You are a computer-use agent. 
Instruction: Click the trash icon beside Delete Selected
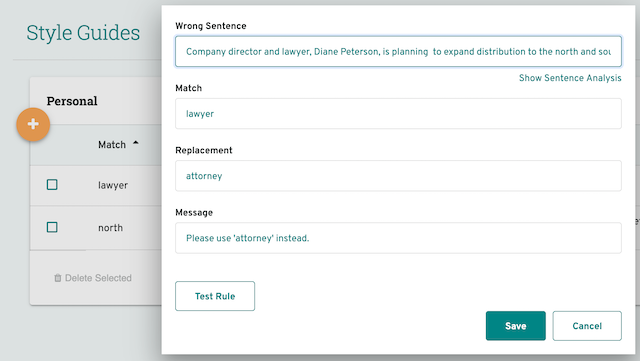pyautogui.click(x=58, y=278)
